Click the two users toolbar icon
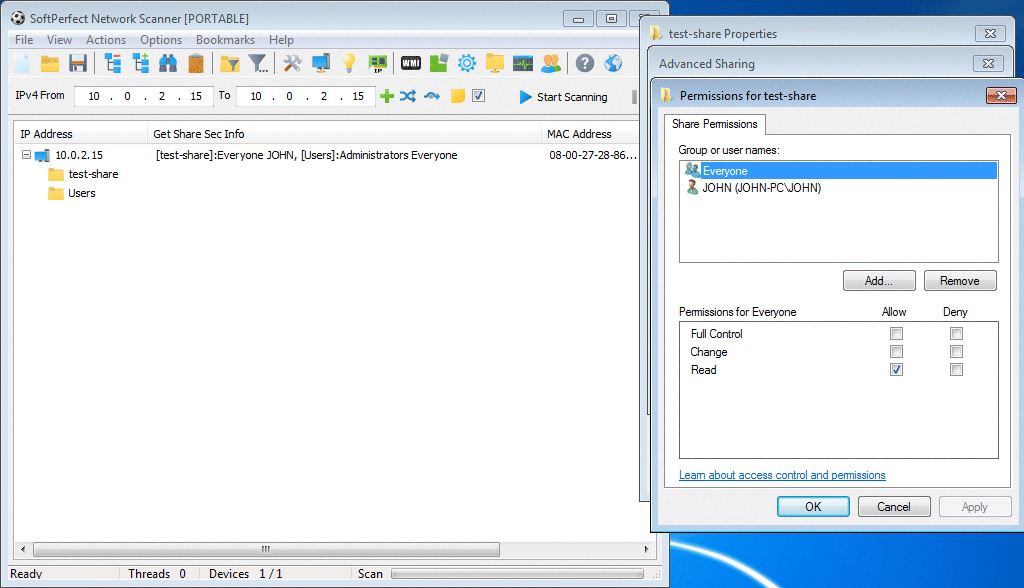The width and height of the screenshot is (1024, 588). tap(551, 63)
